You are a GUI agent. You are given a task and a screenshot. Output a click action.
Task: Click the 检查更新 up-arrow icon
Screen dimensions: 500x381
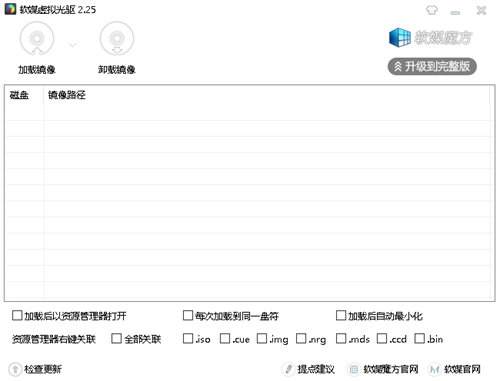[x=15, y=369]
